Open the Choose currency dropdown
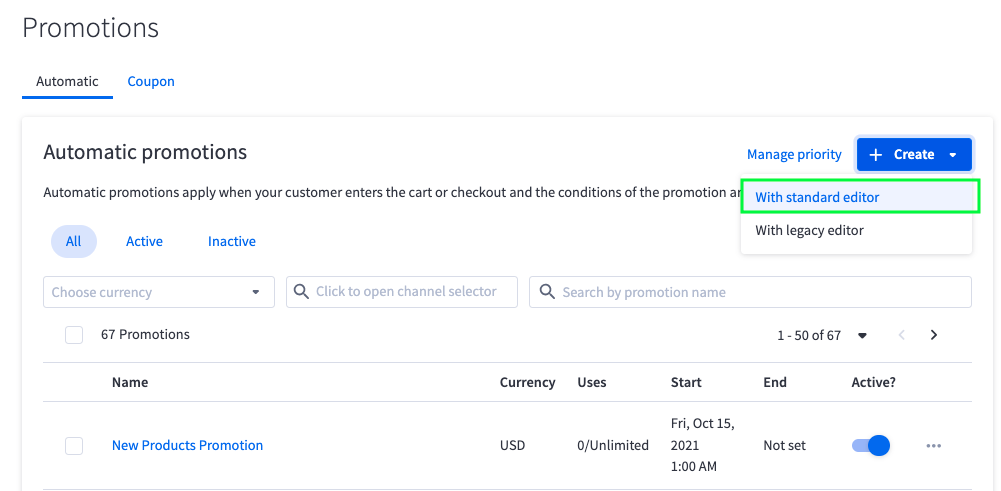This screenshot has width=1001, height=491. point(159,292)
